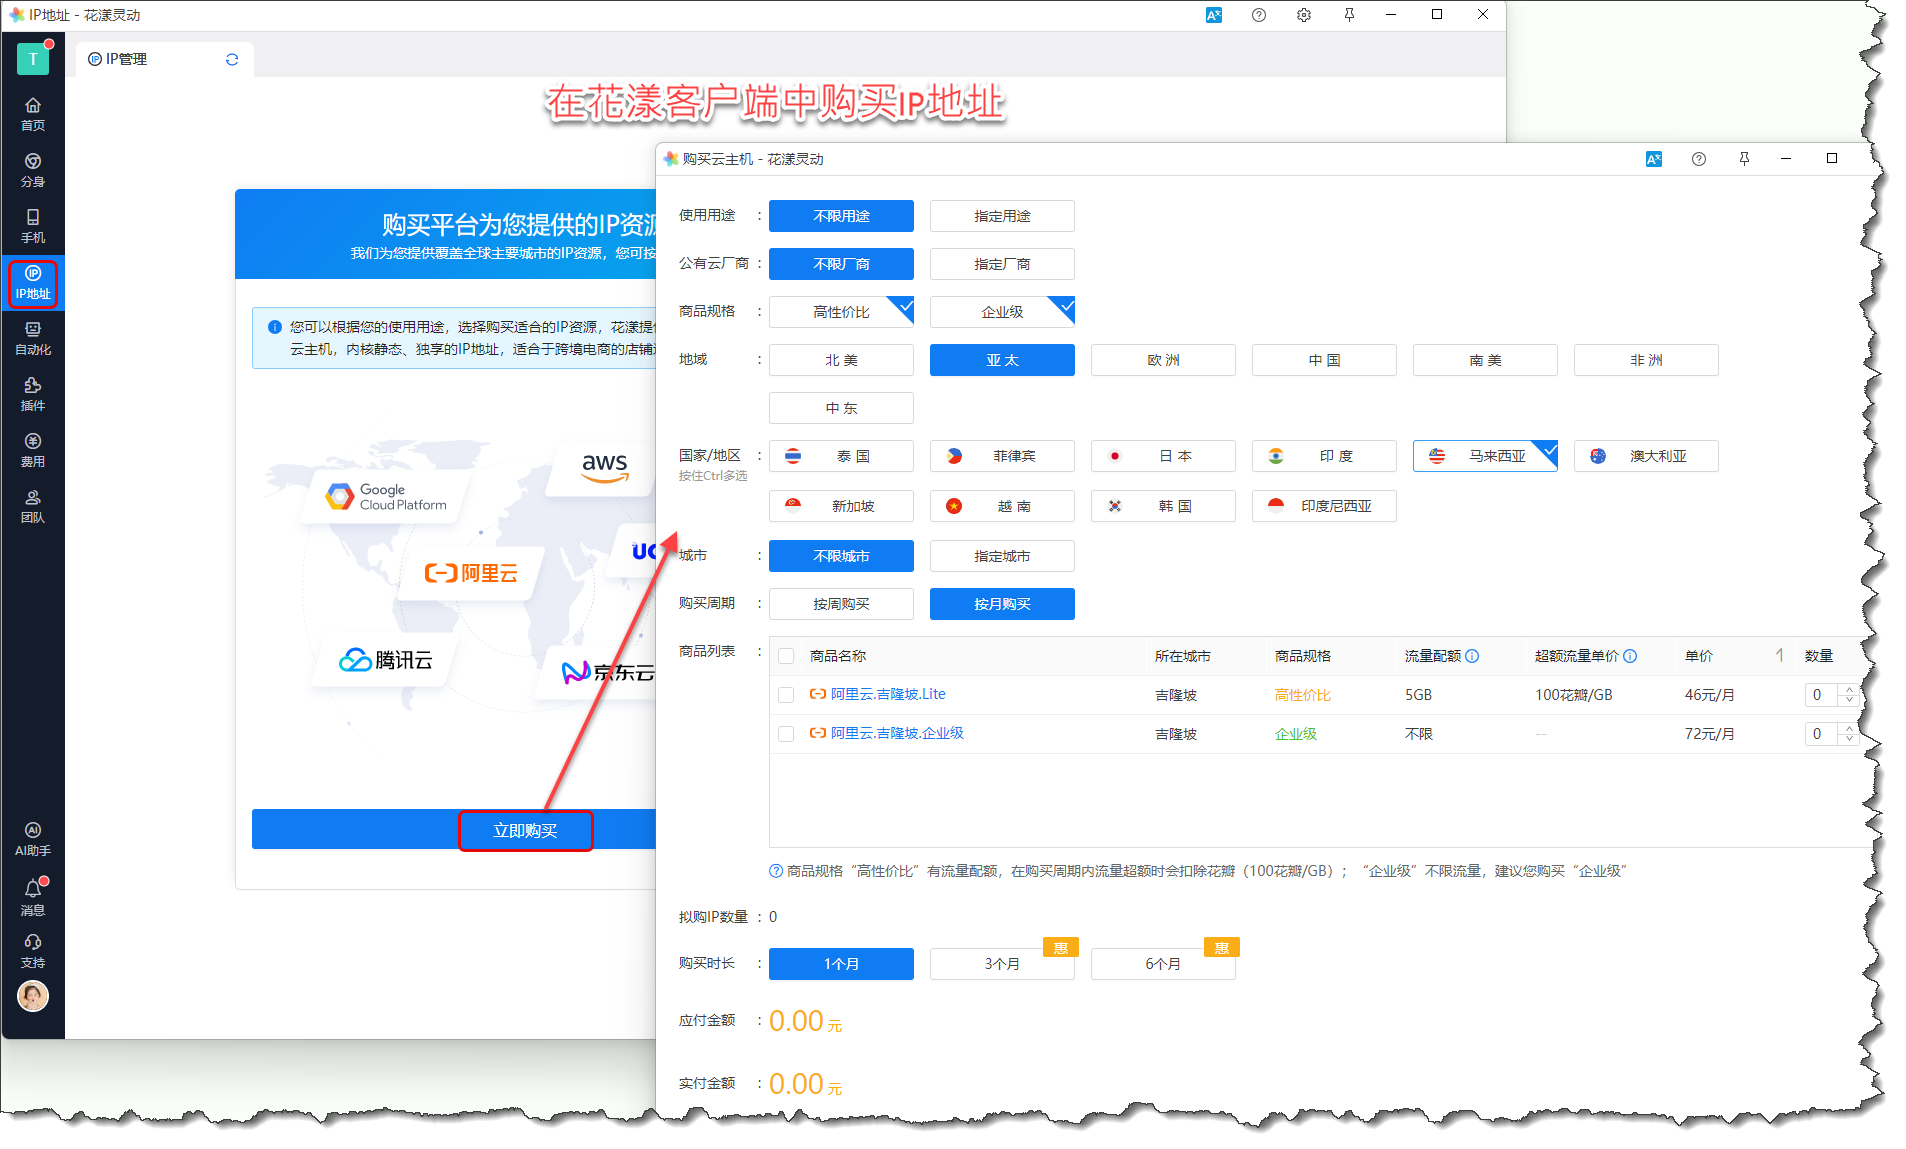Refresh the IP管理 tab
This screenshot has height=1149, width=1906.
232,59
